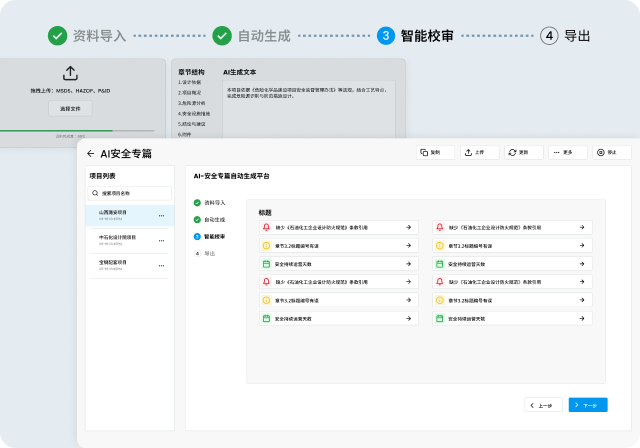Click the red bell icon in the left column's fourth card

pos(267,282)
